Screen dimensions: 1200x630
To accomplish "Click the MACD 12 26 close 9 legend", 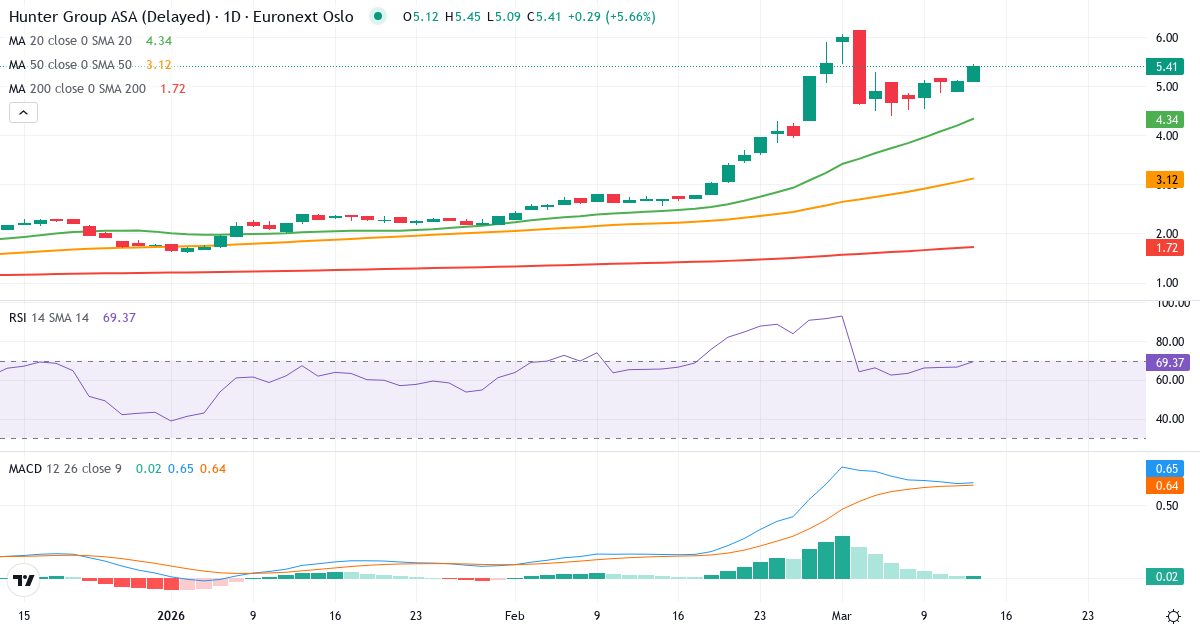I will point(65,468).
